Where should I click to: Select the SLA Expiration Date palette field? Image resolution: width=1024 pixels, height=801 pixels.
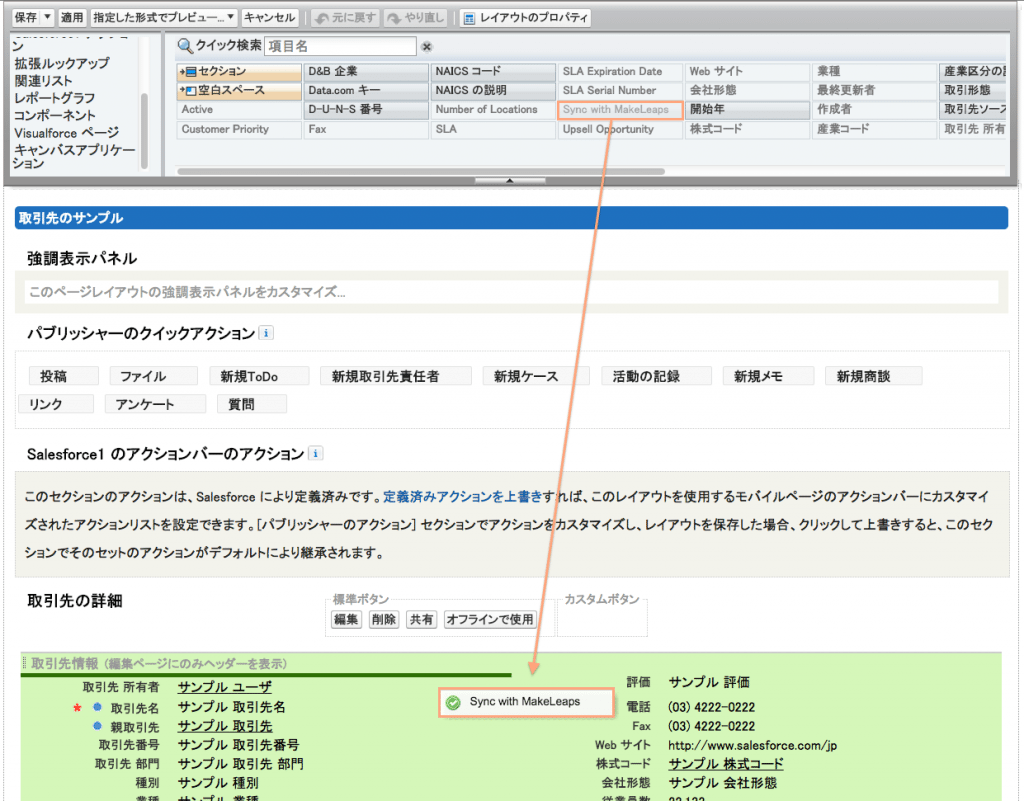[x=620, y=71]
